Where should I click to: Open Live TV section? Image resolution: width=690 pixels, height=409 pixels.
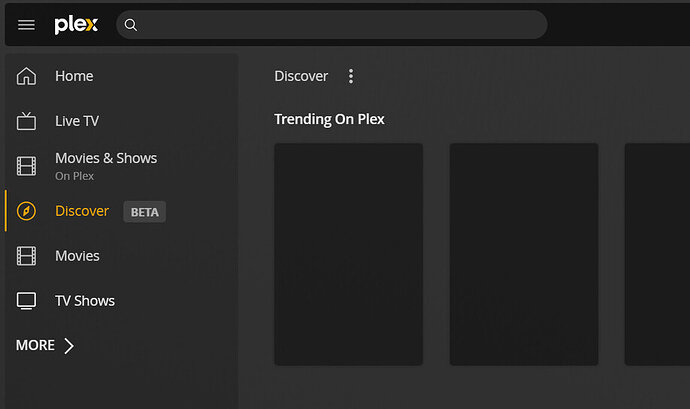coord(77,121)
